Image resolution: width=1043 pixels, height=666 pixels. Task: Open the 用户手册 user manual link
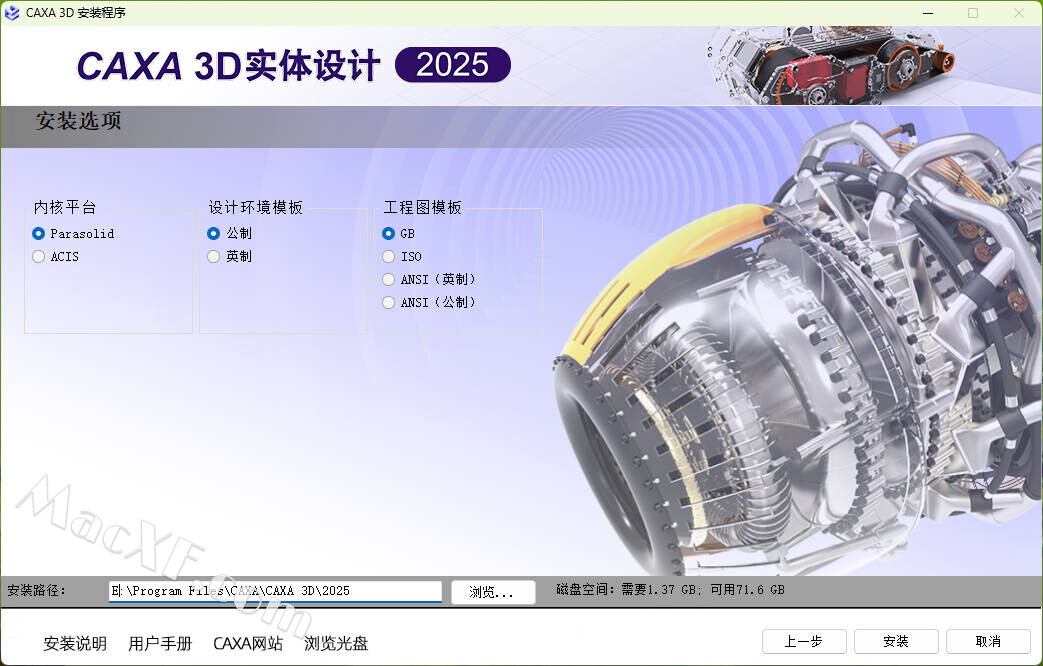pos(160,643)
